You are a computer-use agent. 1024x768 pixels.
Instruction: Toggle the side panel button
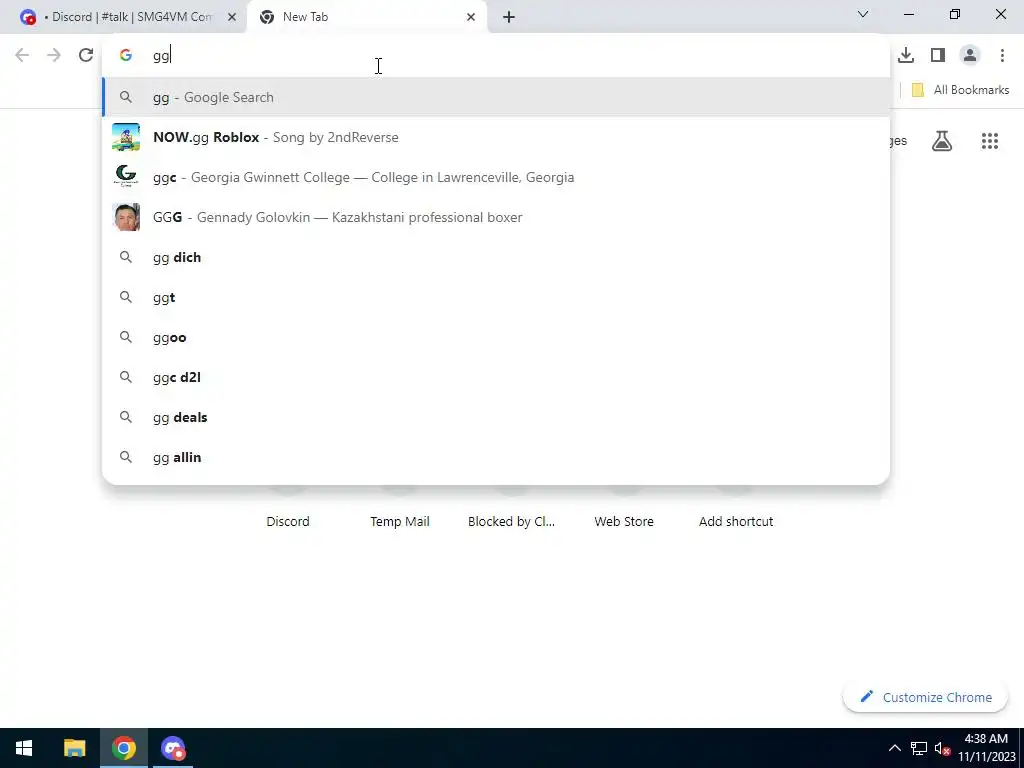[938, 56]
